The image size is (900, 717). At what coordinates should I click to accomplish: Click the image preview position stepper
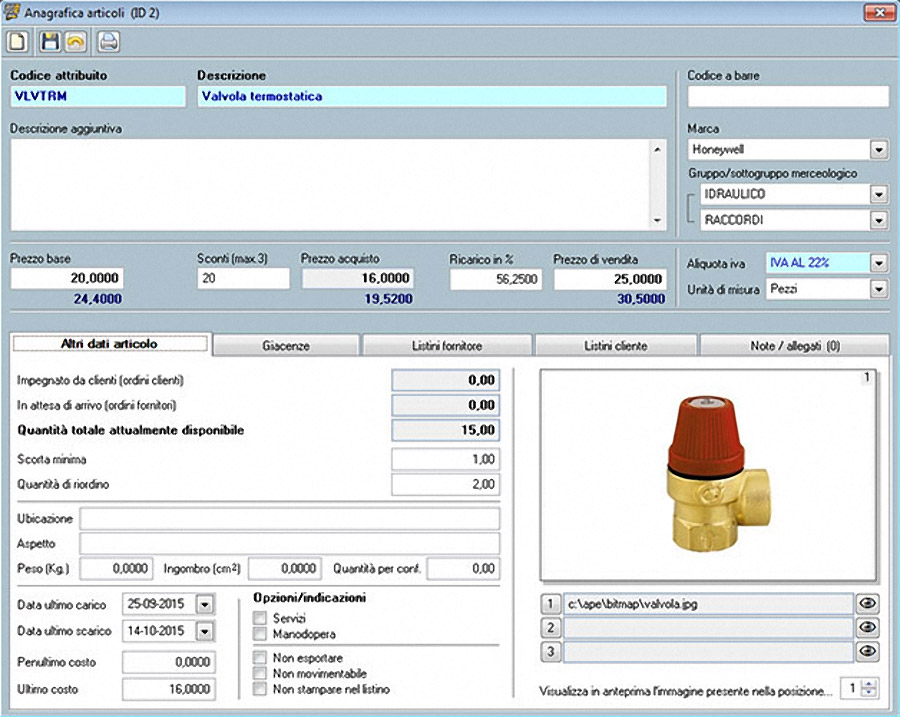(869, 689)
